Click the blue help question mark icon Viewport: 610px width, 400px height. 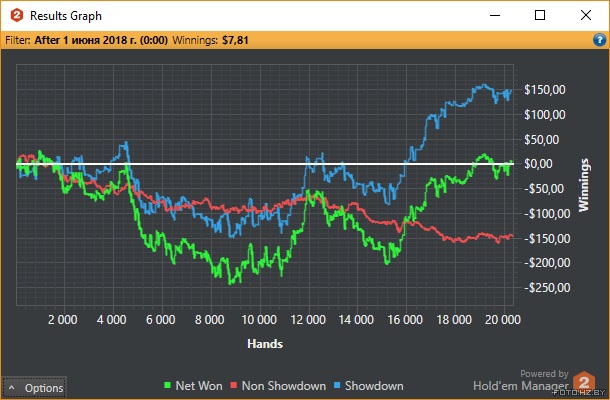tap(599, 40)
